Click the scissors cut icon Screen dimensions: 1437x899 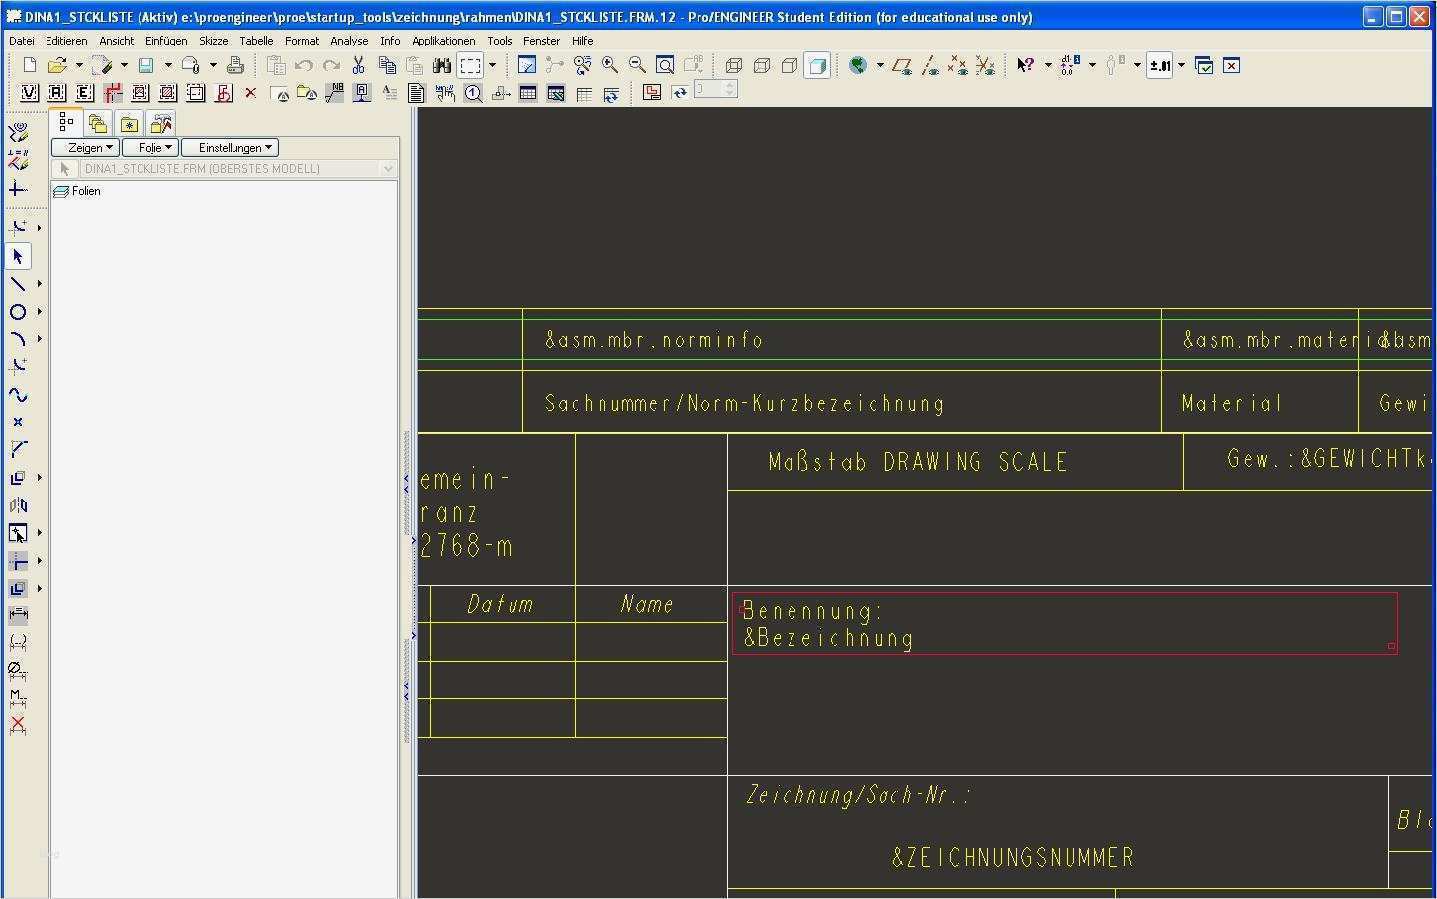[358, 65]
